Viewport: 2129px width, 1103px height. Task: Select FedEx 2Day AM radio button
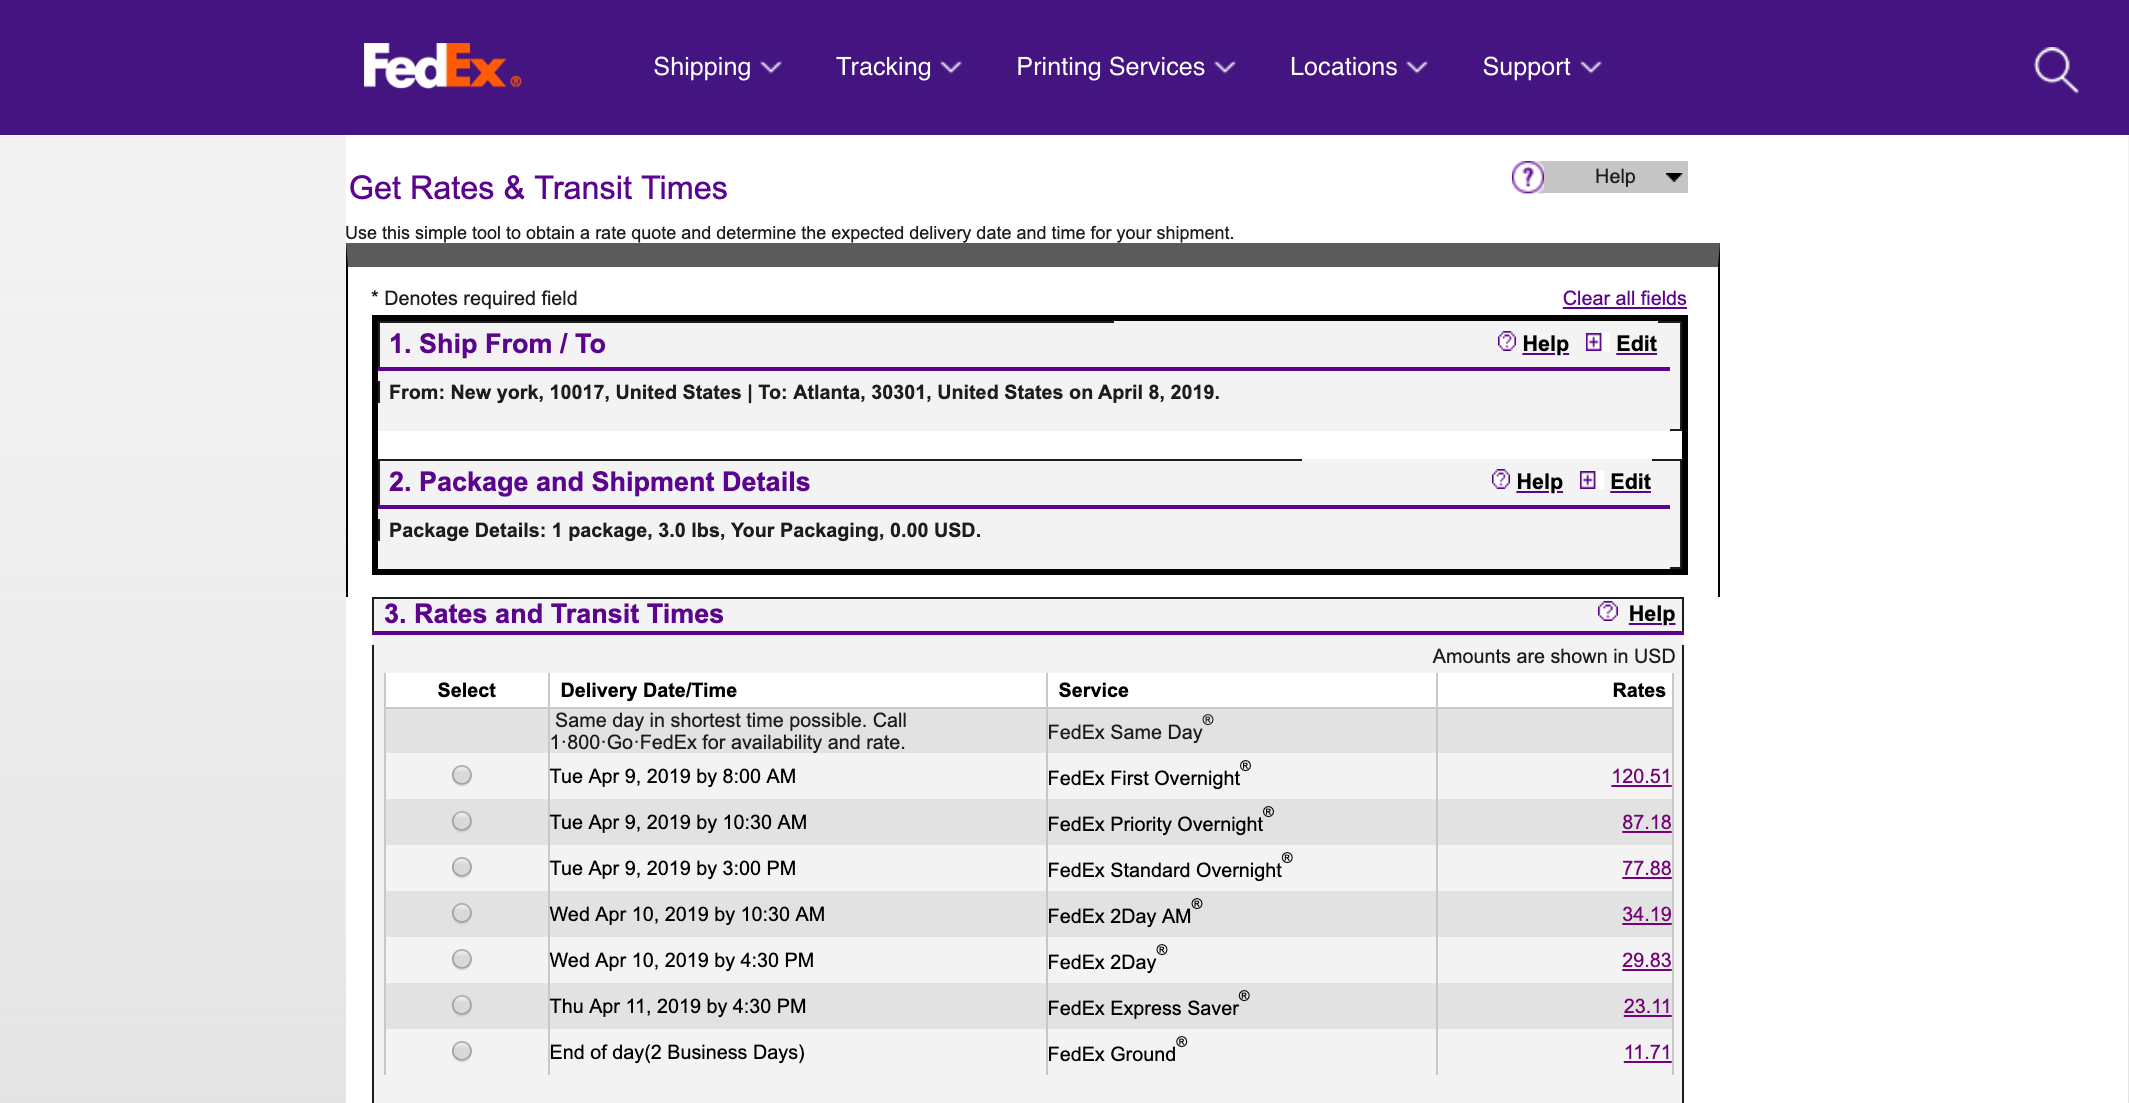(x=461, y=913)
